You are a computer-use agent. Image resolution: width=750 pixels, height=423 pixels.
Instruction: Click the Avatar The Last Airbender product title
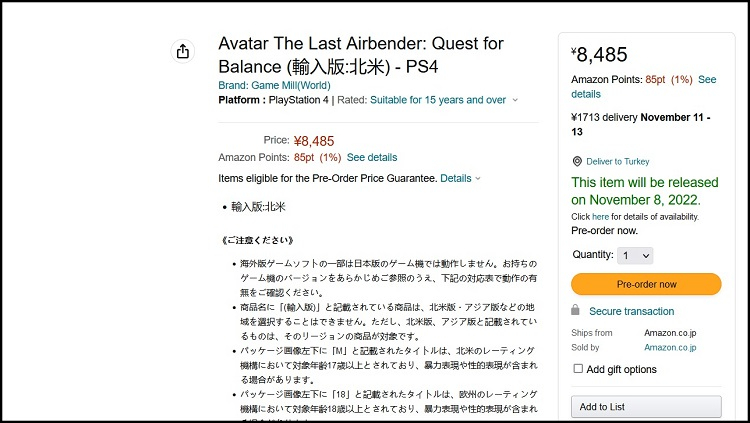[x=360, y=55]
